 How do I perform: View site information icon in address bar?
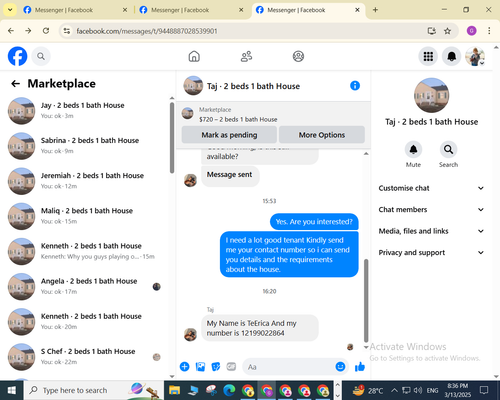click(67, 31)
